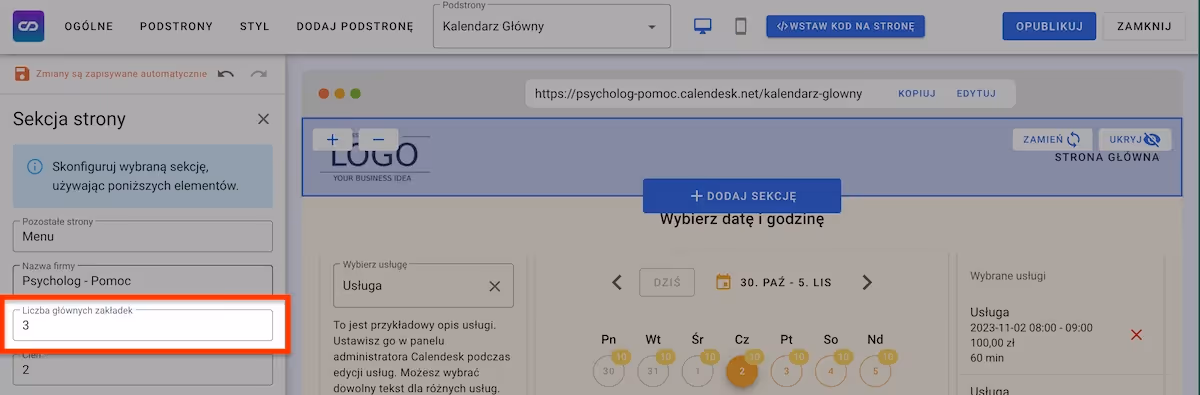Click the autosave floppy disk icon
Image resolution: width=1200 pixels, height=395 pixels.
pyautogui.click(x=21, y=74)
